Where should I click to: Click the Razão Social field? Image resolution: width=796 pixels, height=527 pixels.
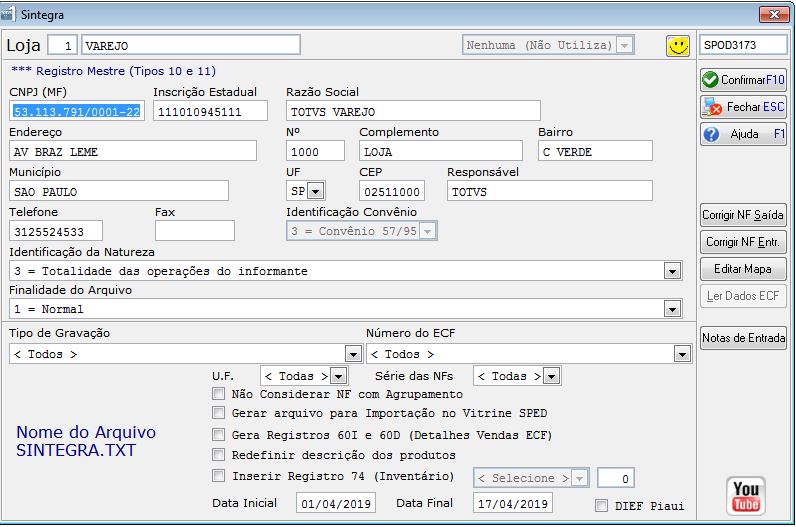[413, 111]
